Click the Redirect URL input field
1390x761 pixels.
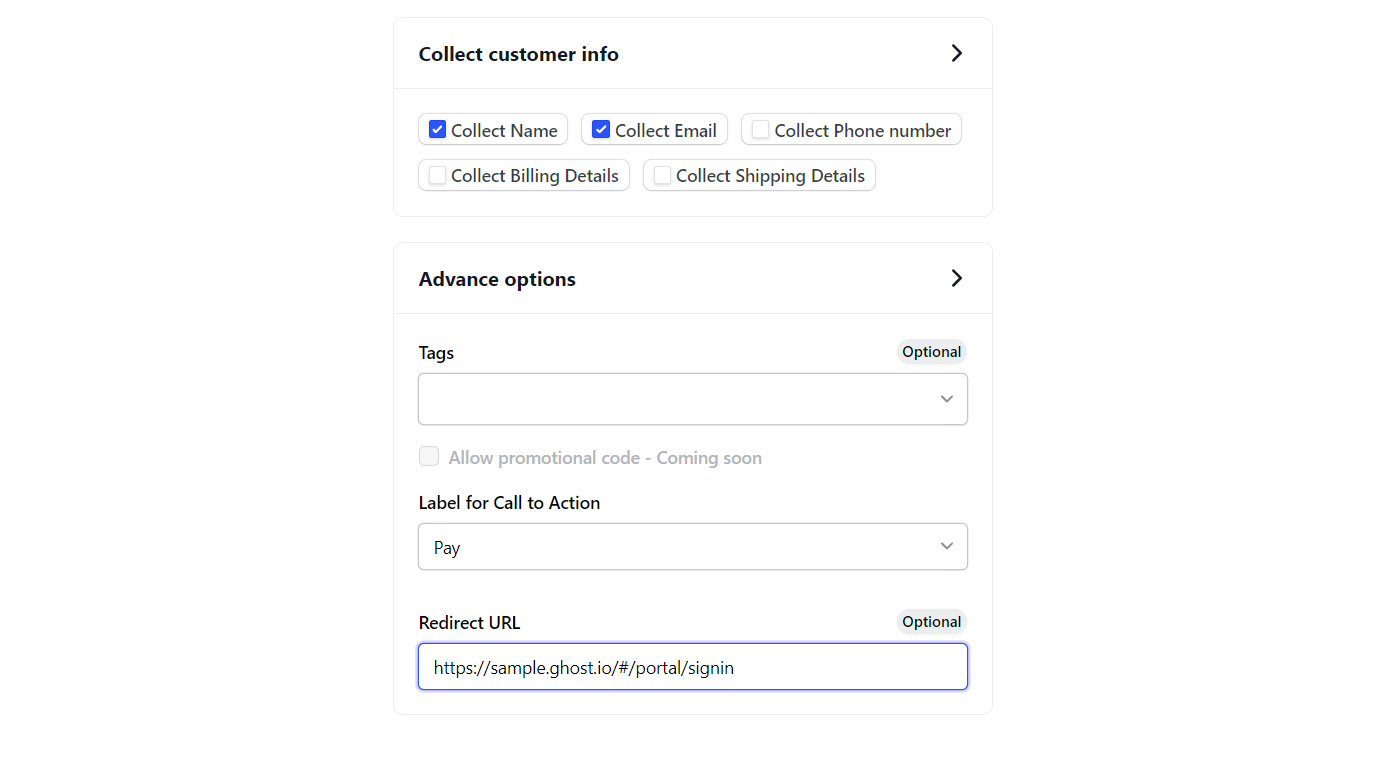point(693,667)
